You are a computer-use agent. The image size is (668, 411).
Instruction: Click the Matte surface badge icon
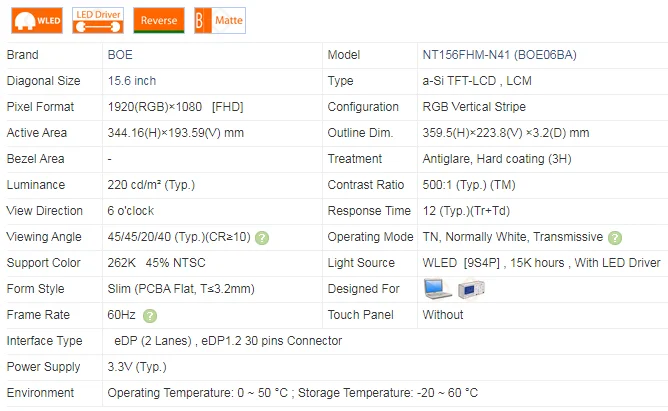[220, 20]
